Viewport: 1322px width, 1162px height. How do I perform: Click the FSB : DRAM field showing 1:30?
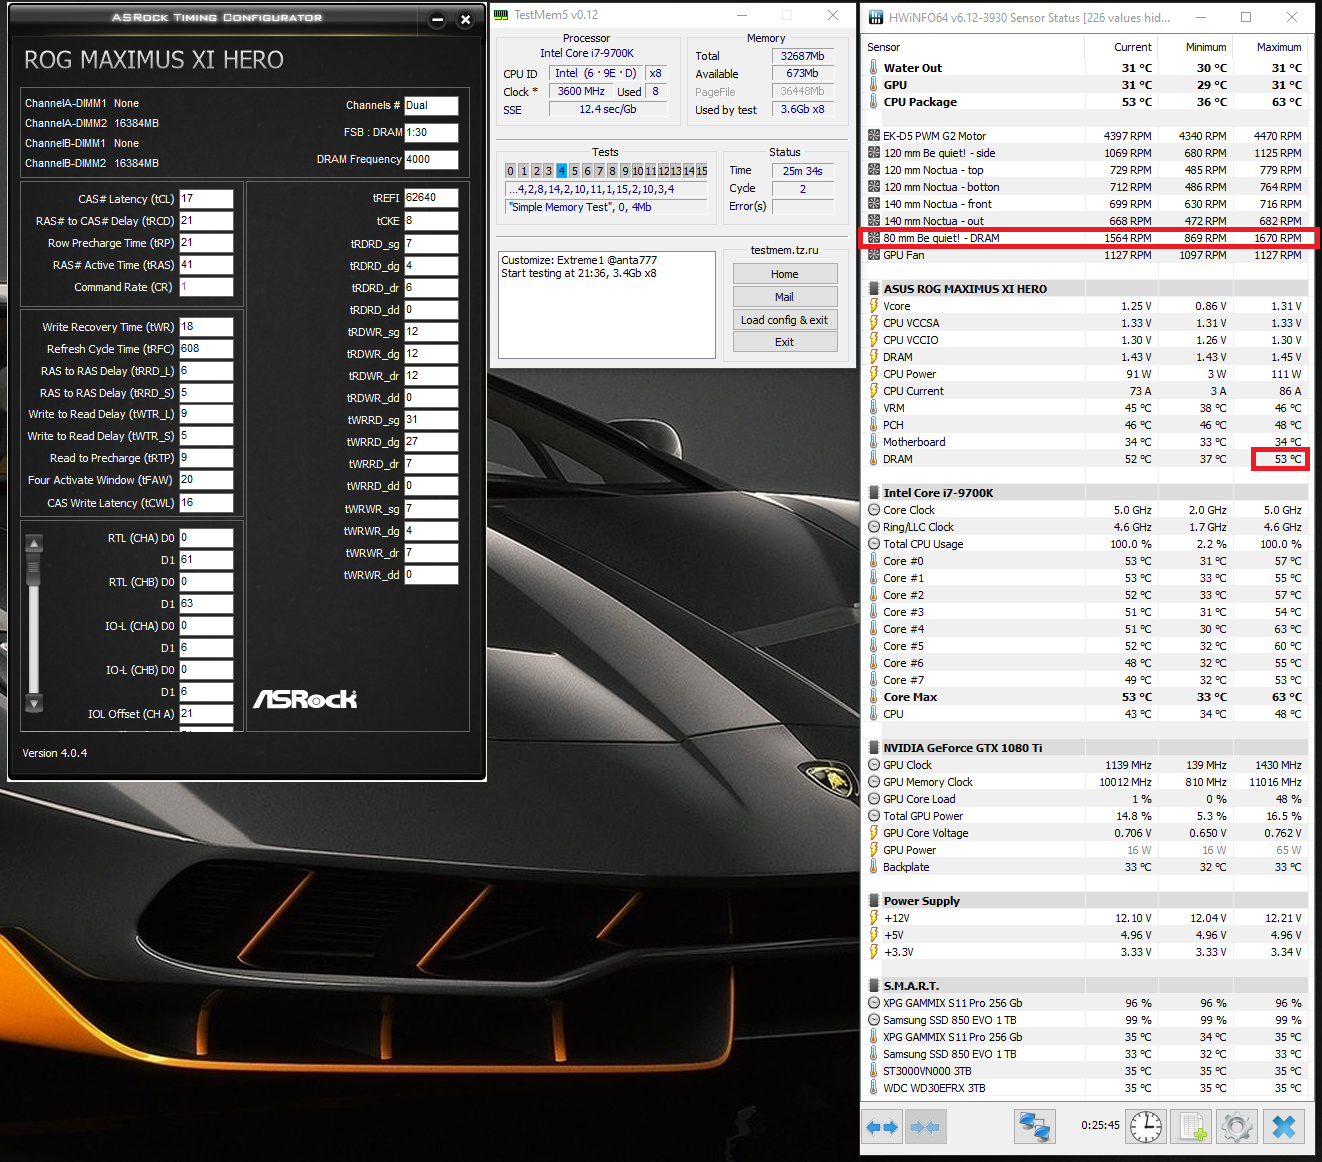point(431,132)
